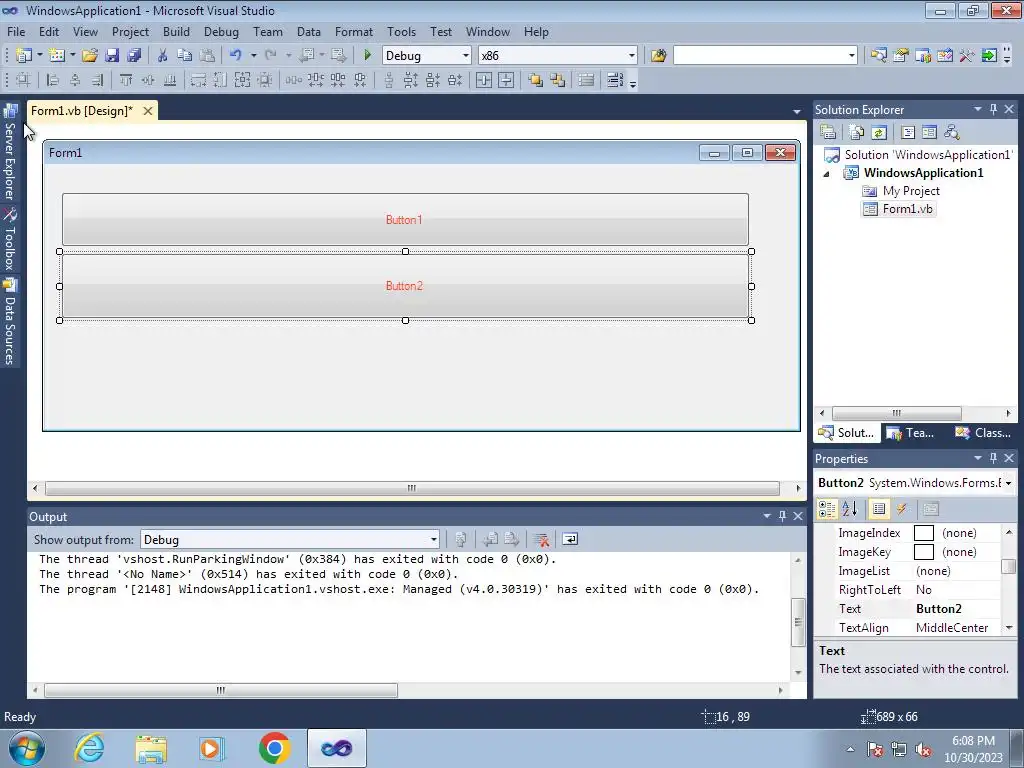This screenshot has height=768, width=1024.
Task: Save the current file via floppy icon
Action: [112, 56]
